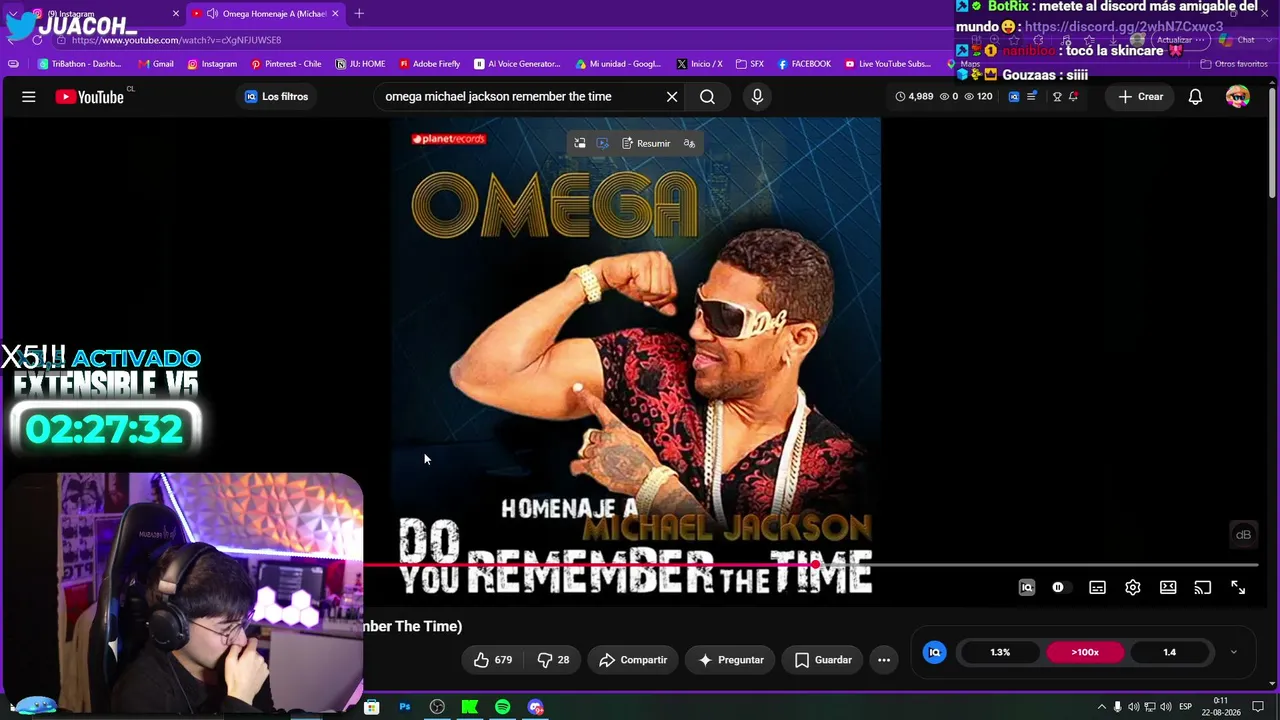Open the Adobe Firefly bookmark
Image resolution: width=1280 pixels, height=720 pixels.
click(x=429, y=64)
